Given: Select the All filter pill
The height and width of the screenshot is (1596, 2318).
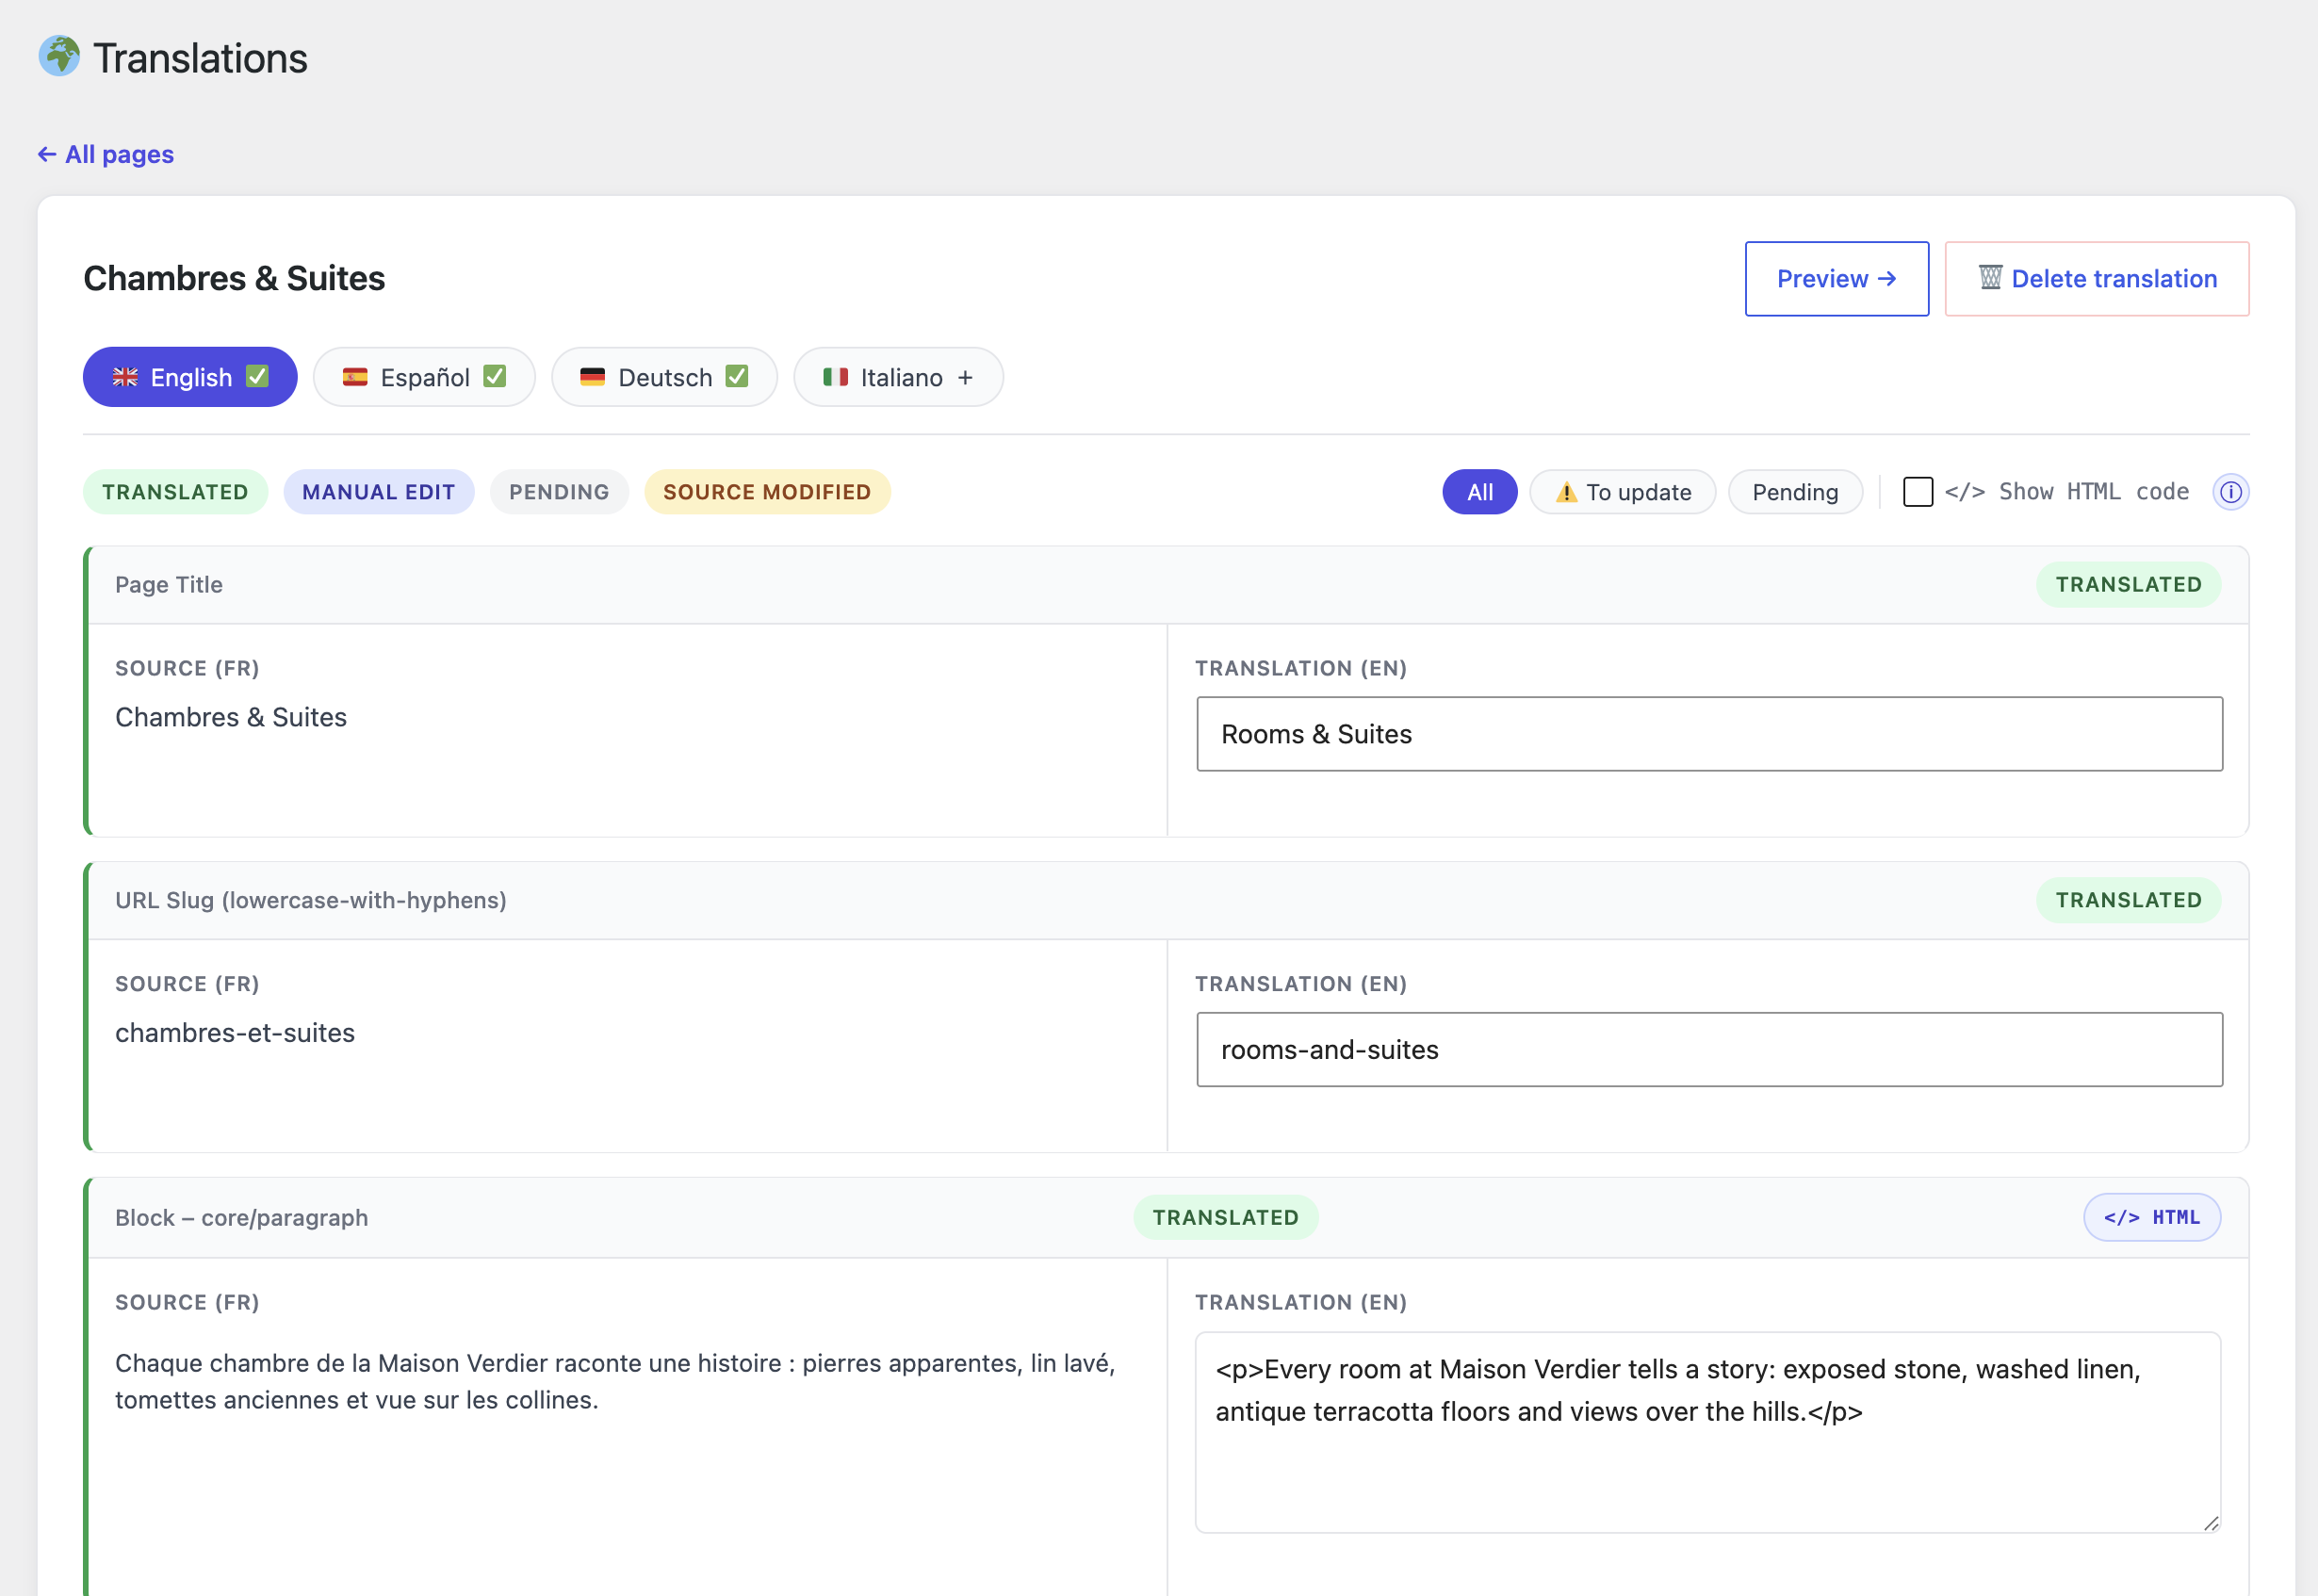Looking at the screenshot, I should pos(1479,492).
